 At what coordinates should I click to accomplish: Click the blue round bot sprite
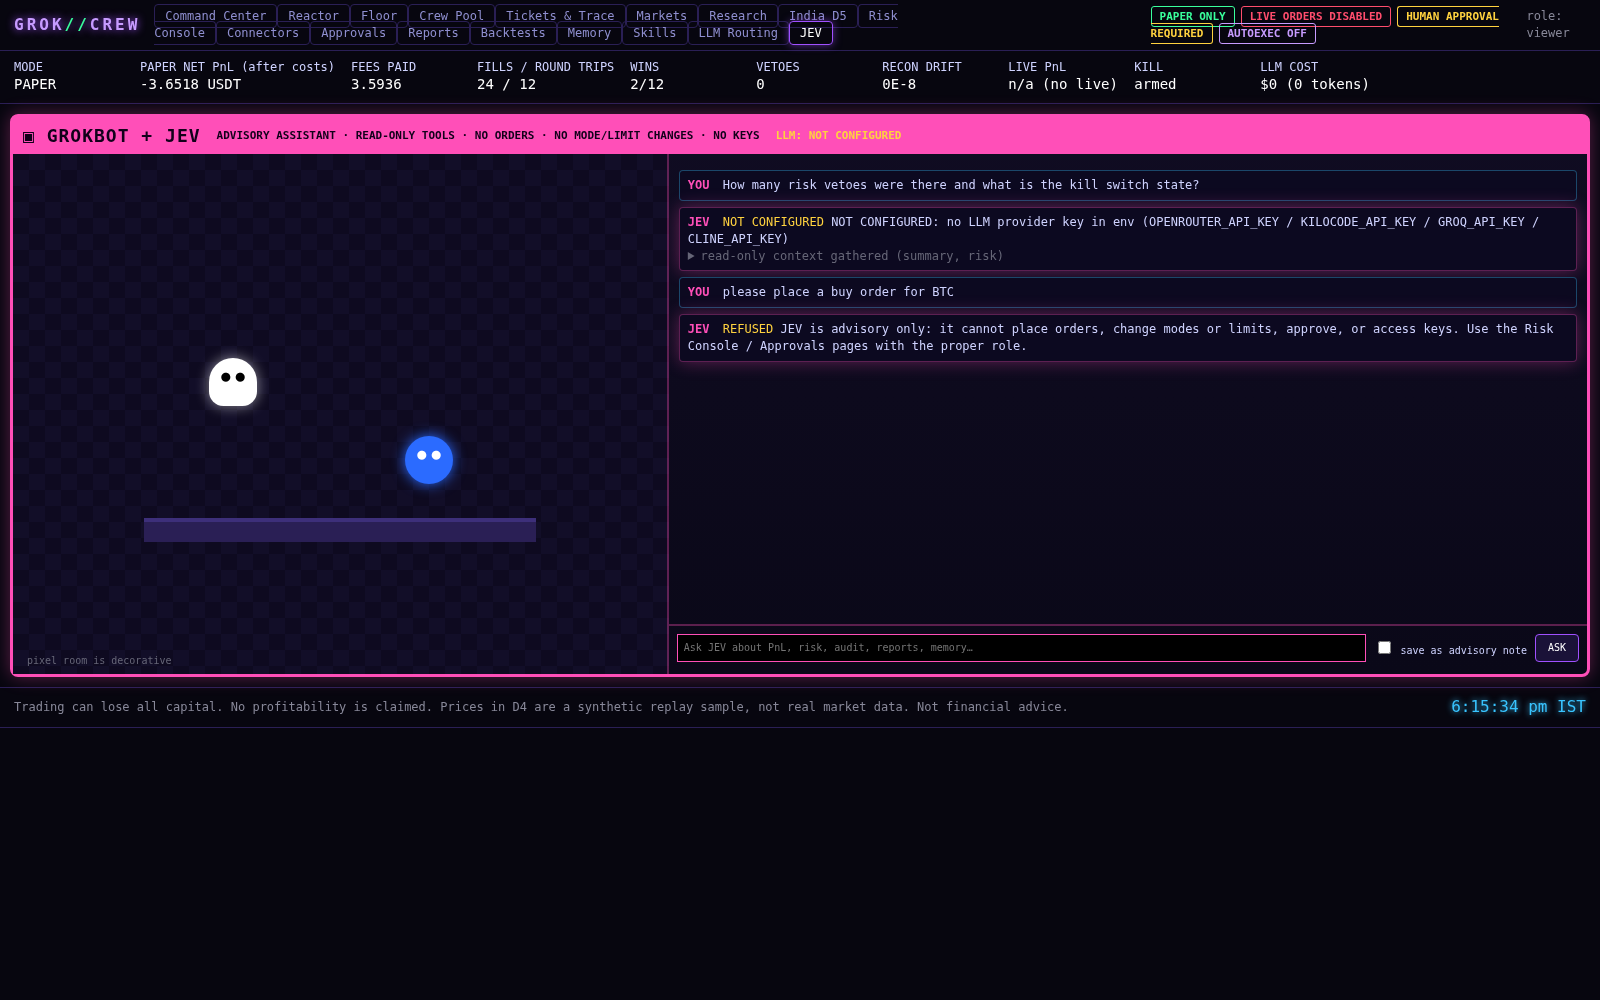tap(429, 460)
